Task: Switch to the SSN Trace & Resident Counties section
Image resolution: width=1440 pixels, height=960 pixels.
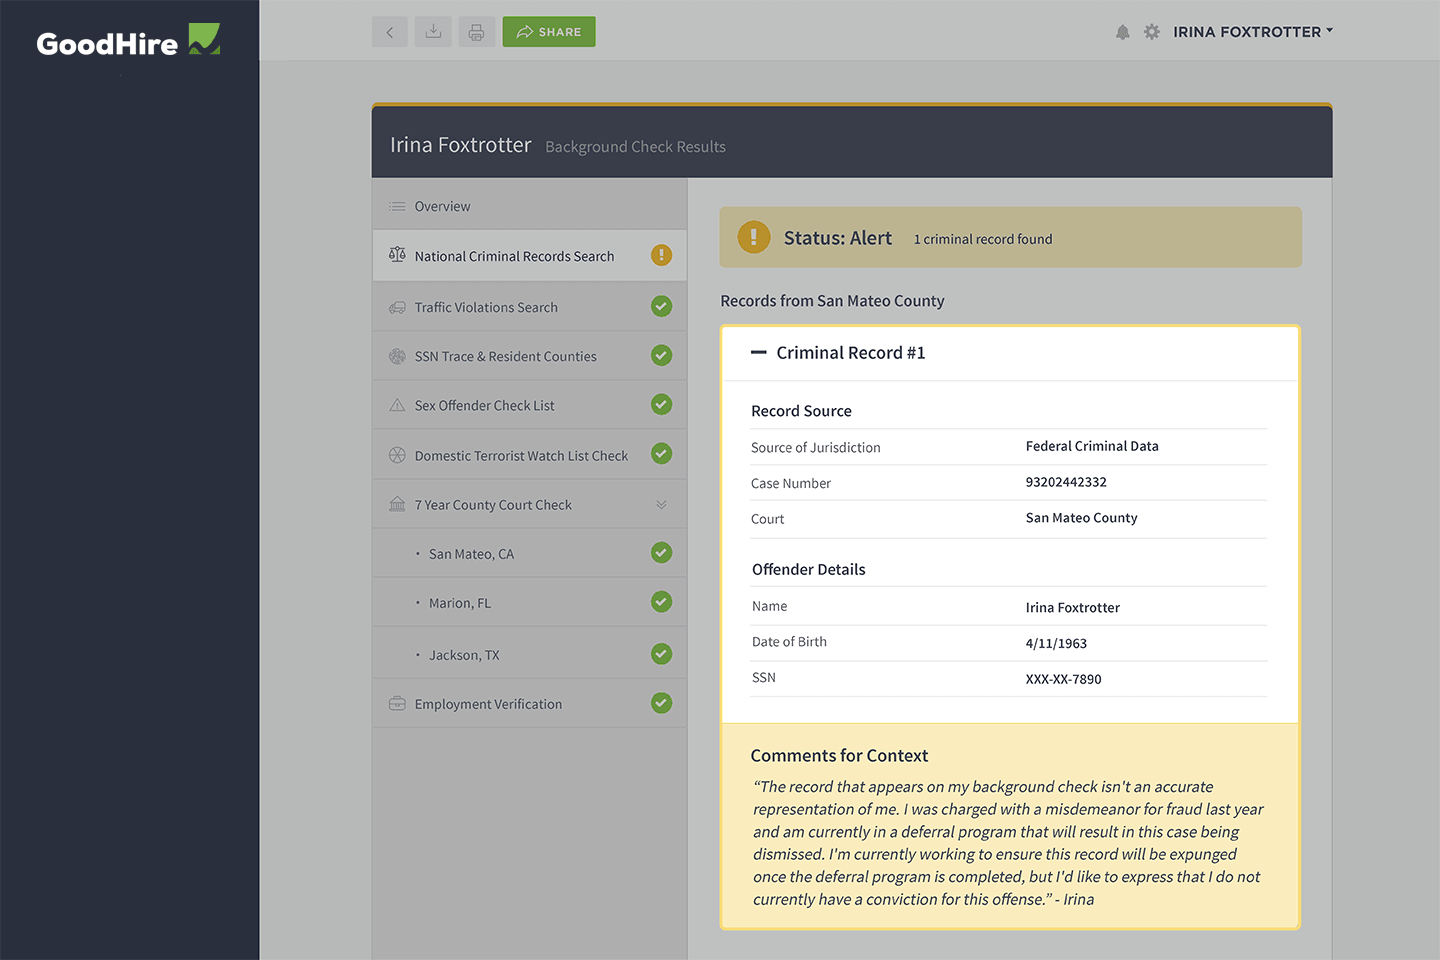Action: pyautogui.click(x=505, y=355)
